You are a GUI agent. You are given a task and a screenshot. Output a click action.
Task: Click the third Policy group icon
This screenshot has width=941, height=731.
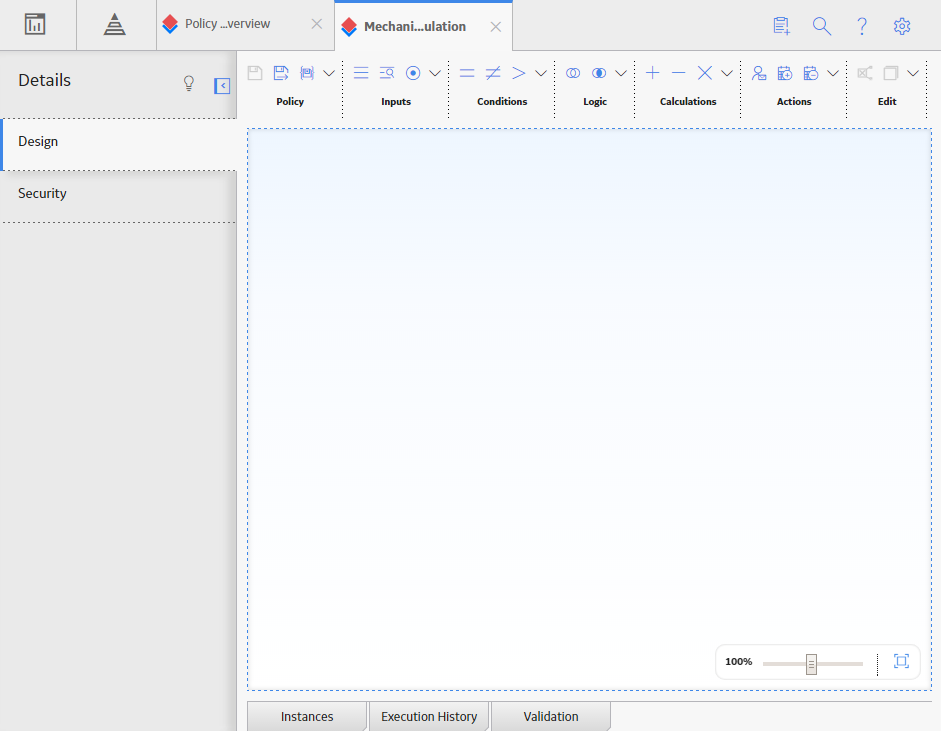(307, 73)
